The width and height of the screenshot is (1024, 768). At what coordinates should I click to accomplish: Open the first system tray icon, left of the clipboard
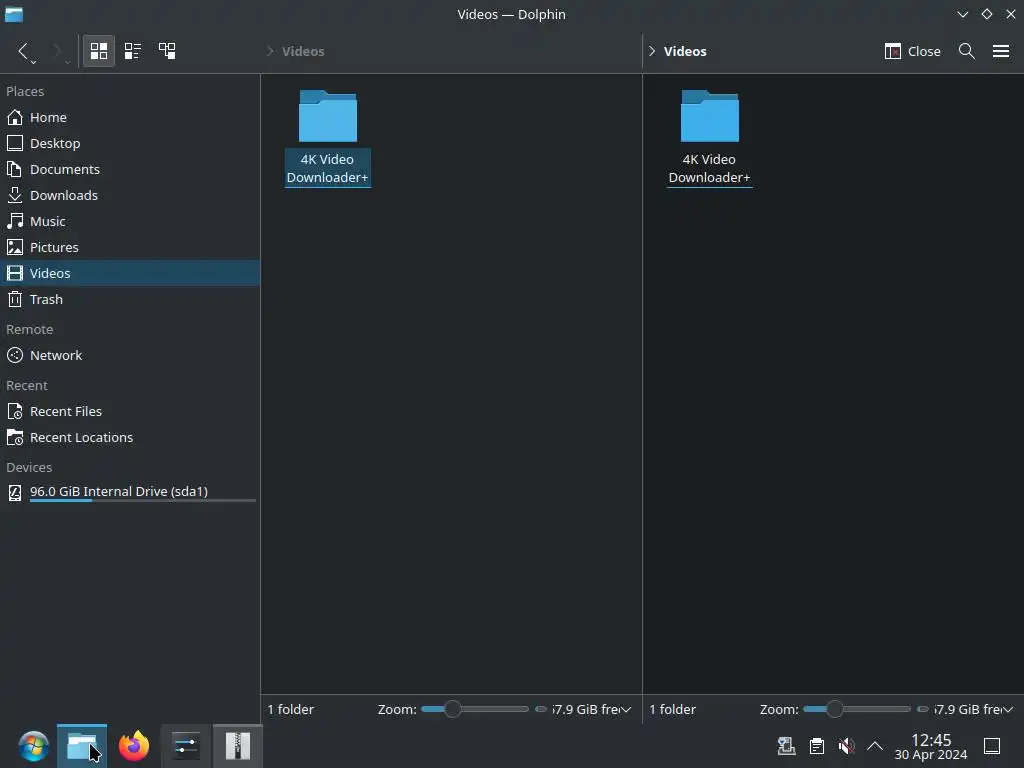coord(786,746)
